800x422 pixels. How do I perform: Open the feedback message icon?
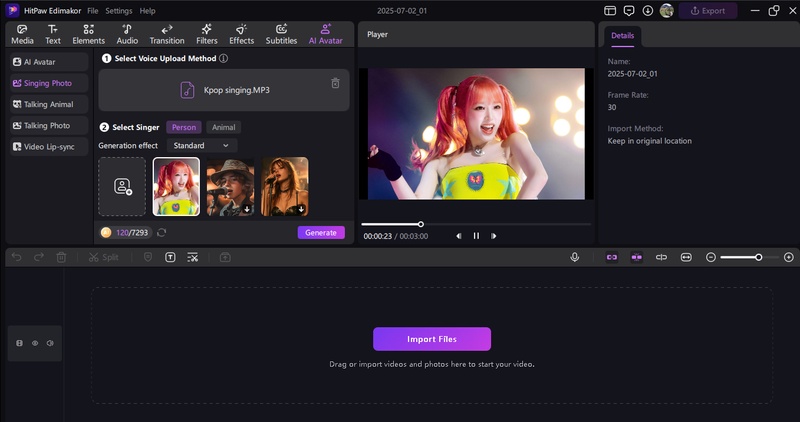(629, 11)
